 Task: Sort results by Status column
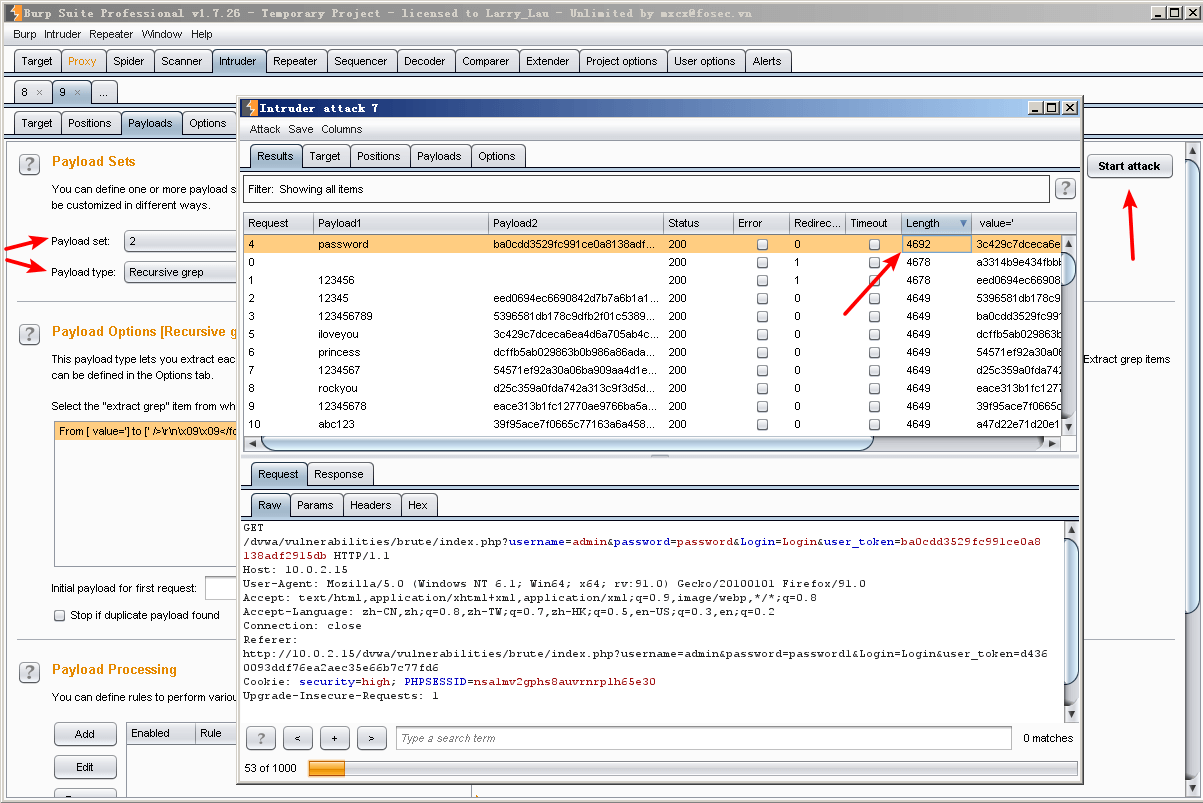coord(698,223)
